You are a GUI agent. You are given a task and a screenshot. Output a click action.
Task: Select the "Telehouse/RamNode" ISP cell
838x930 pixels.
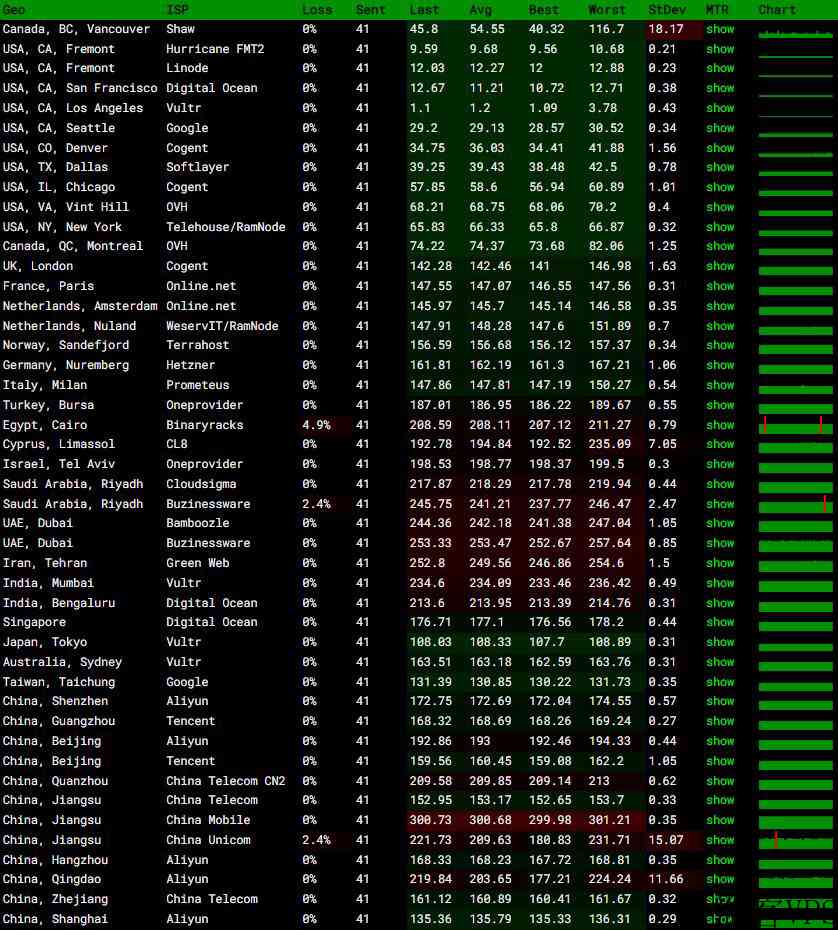[x=225, y=227]
